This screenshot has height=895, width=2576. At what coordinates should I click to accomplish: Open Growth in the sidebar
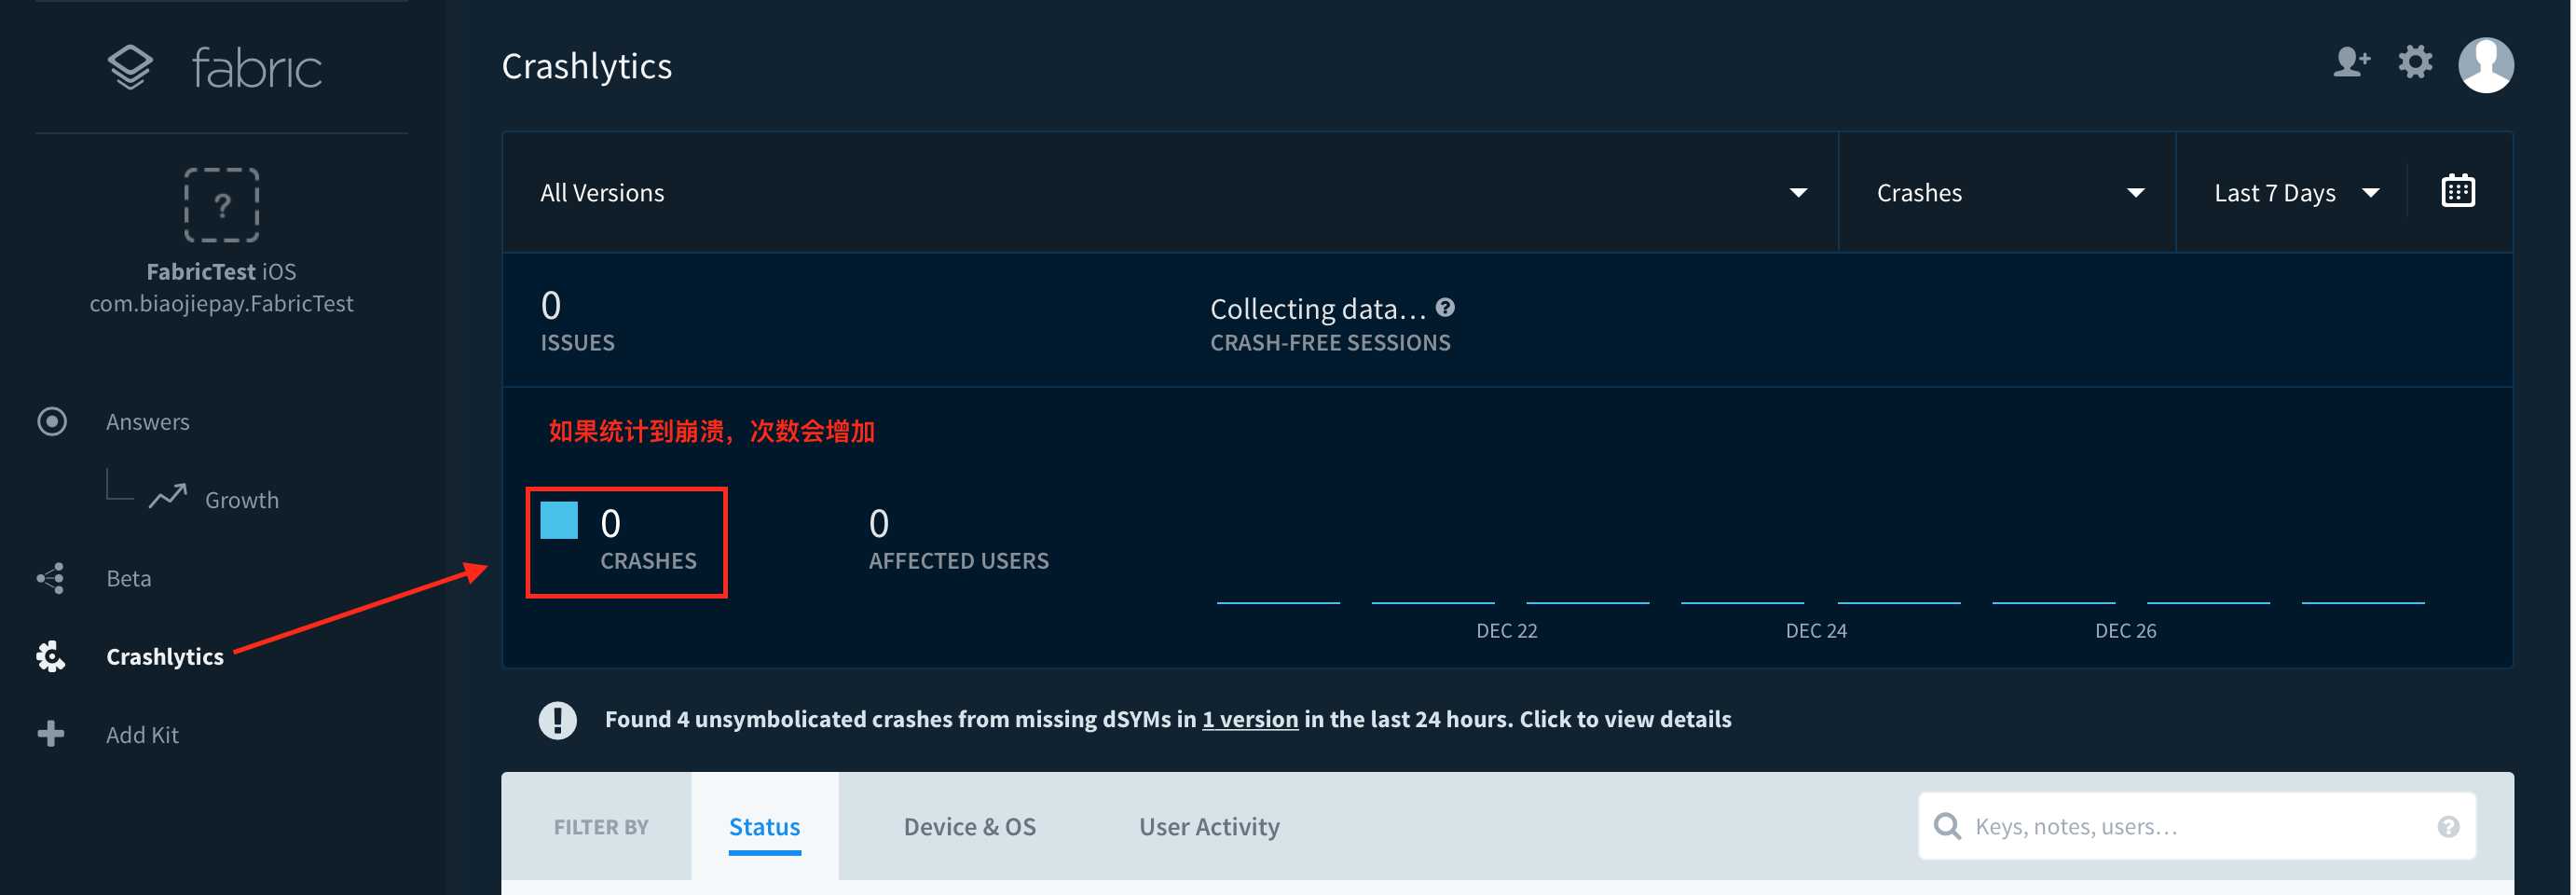(241, 500)
